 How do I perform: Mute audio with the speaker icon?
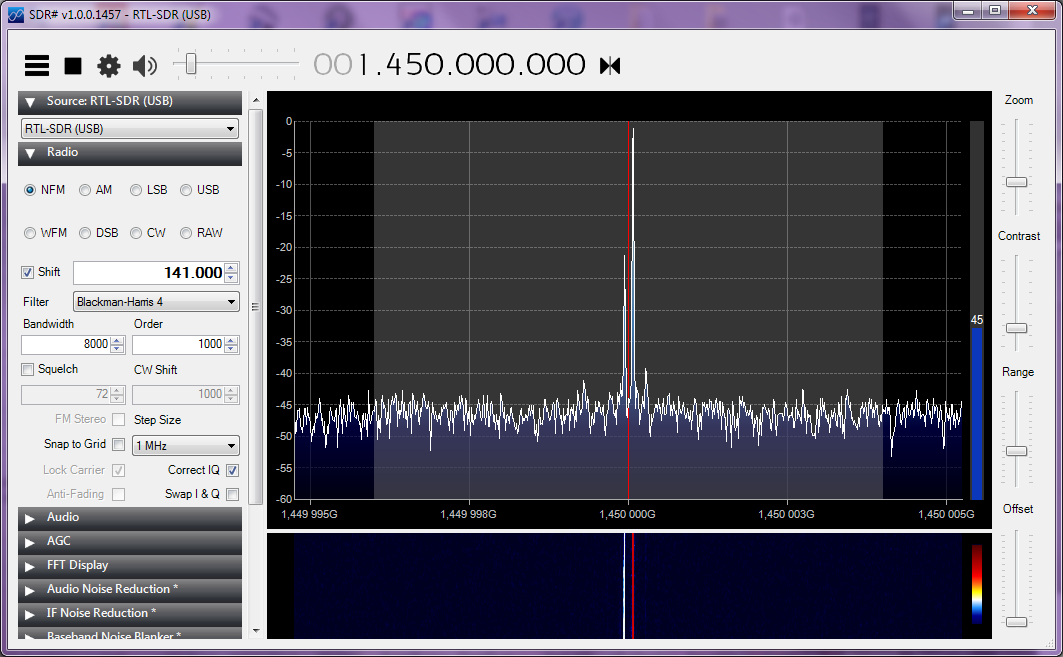pos(144,66)
